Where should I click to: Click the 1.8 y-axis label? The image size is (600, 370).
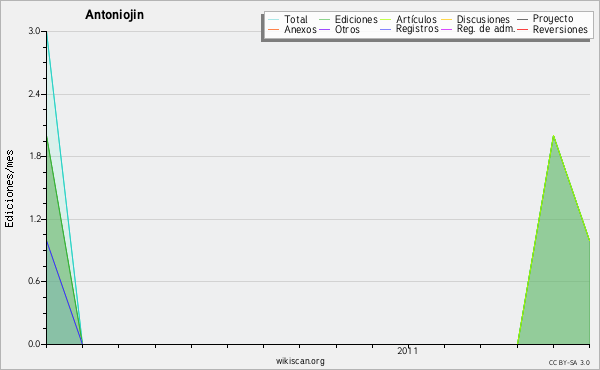[x=34, y=156]
